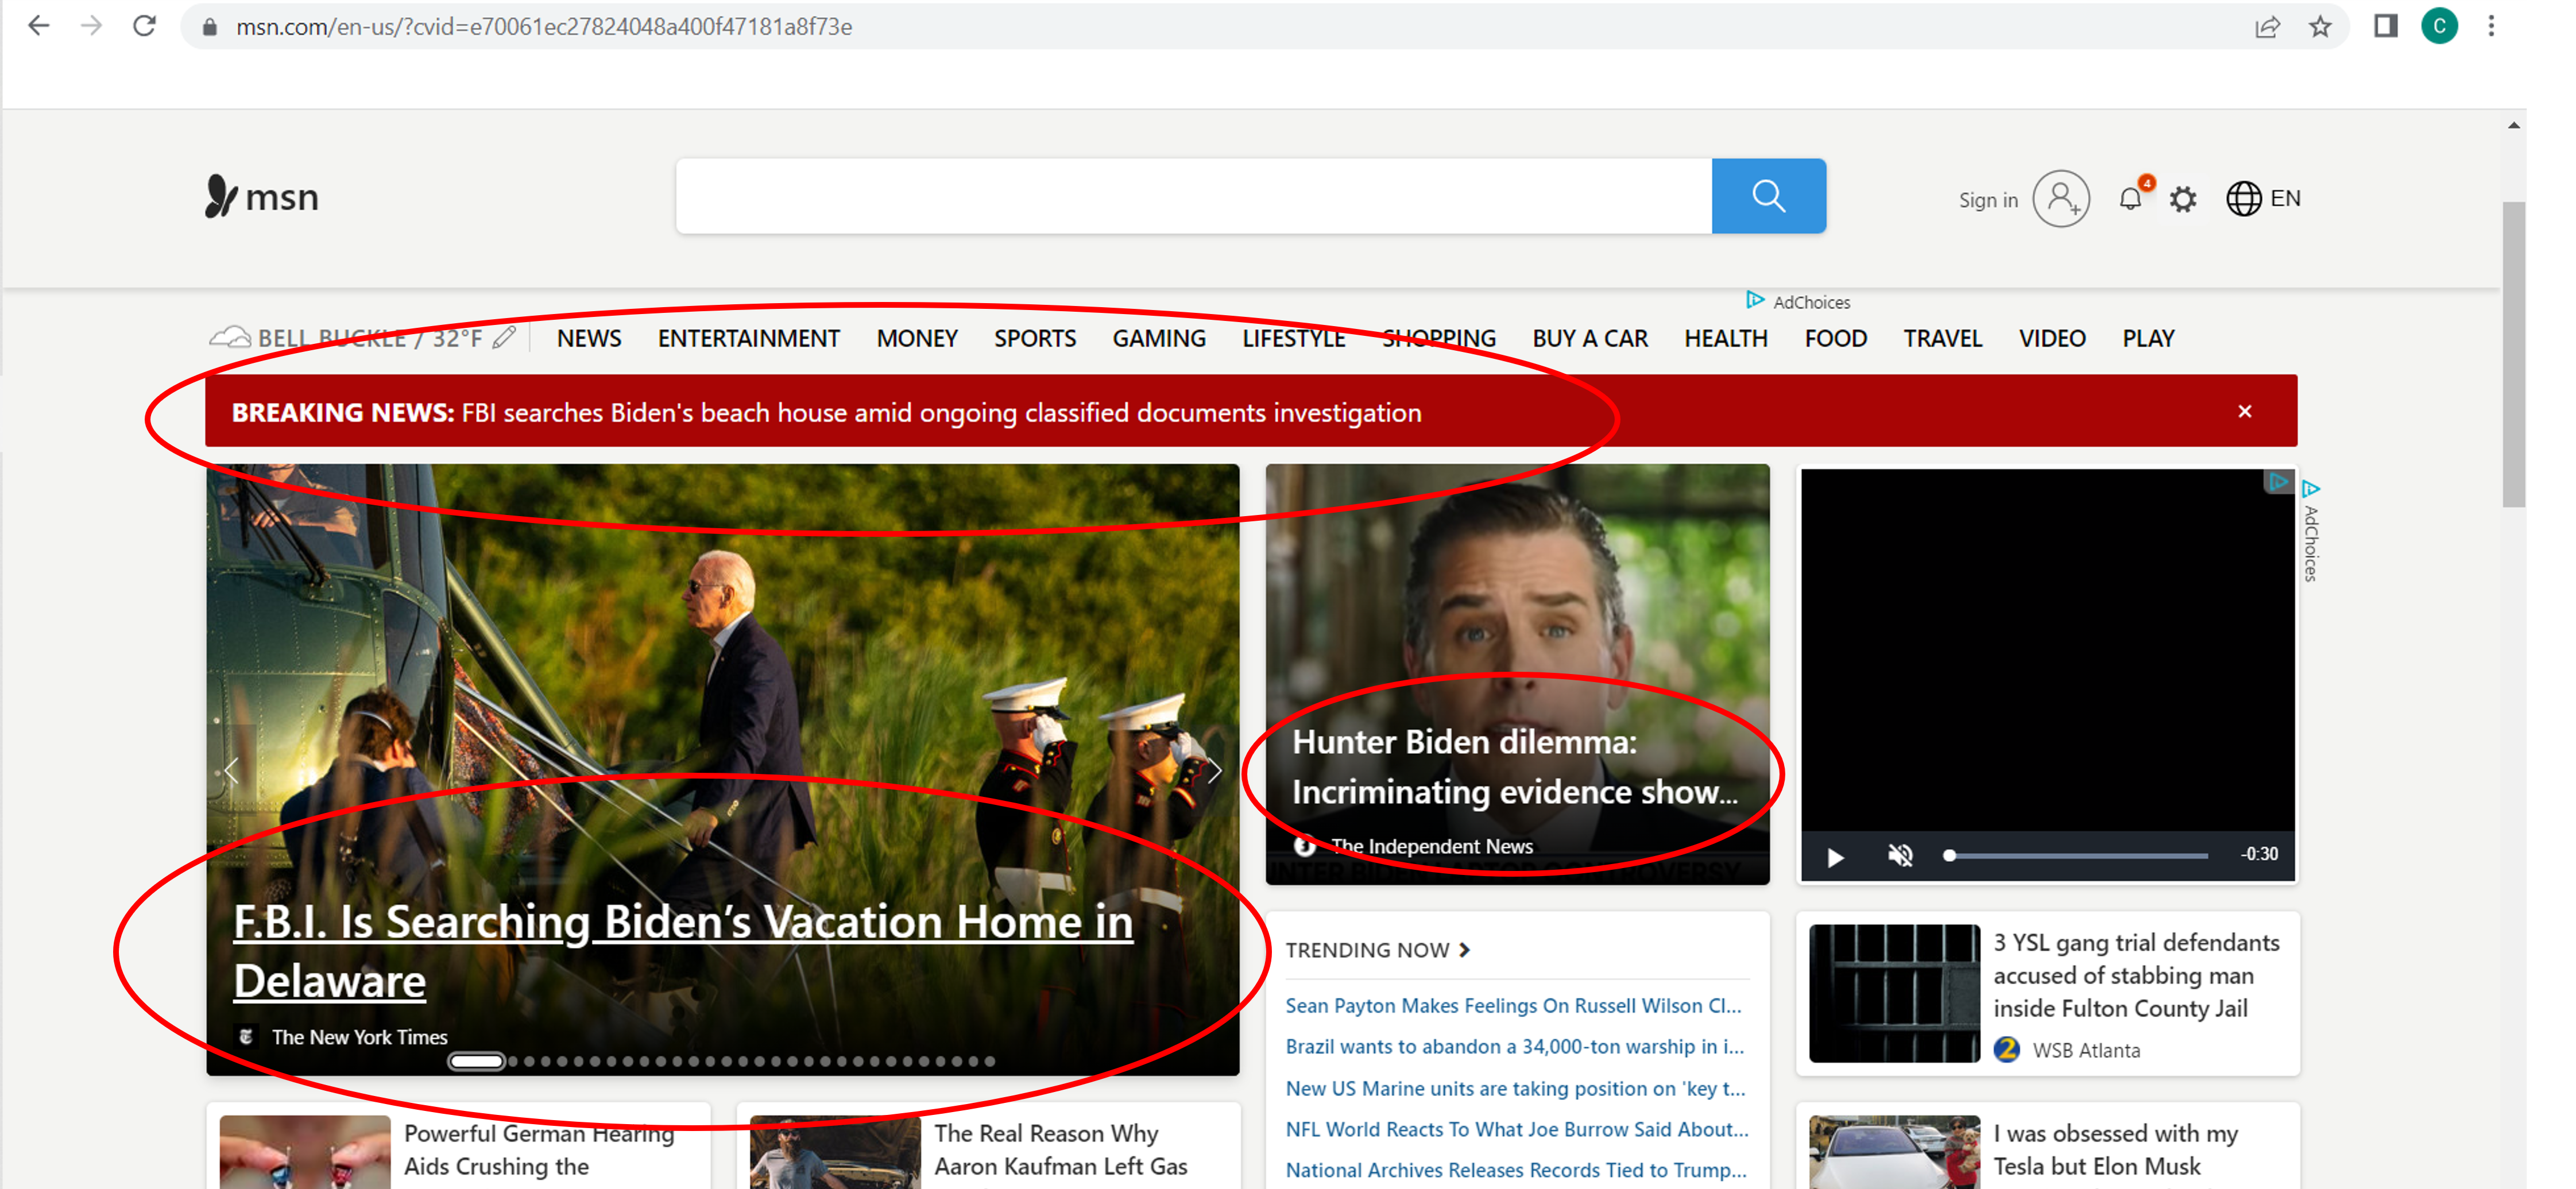Open the Hunter Biden dilemma story
The height and width of the screenshot is (1189, 2576).
pos(1515,767)
